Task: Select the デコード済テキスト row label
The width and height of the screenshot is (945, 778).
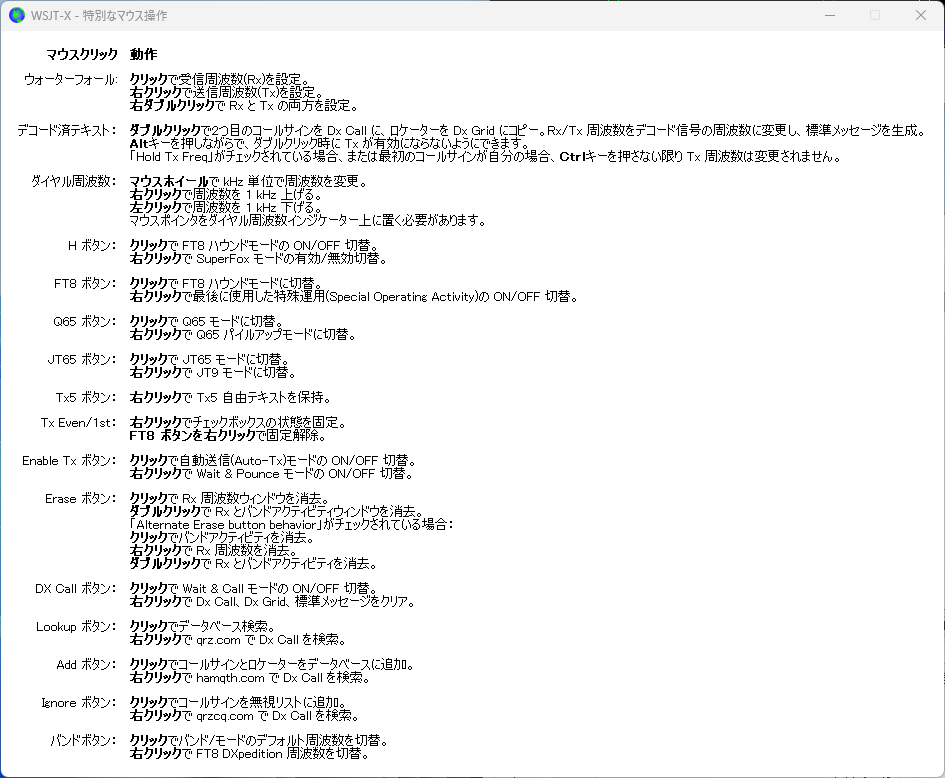Action: [67, 130]
